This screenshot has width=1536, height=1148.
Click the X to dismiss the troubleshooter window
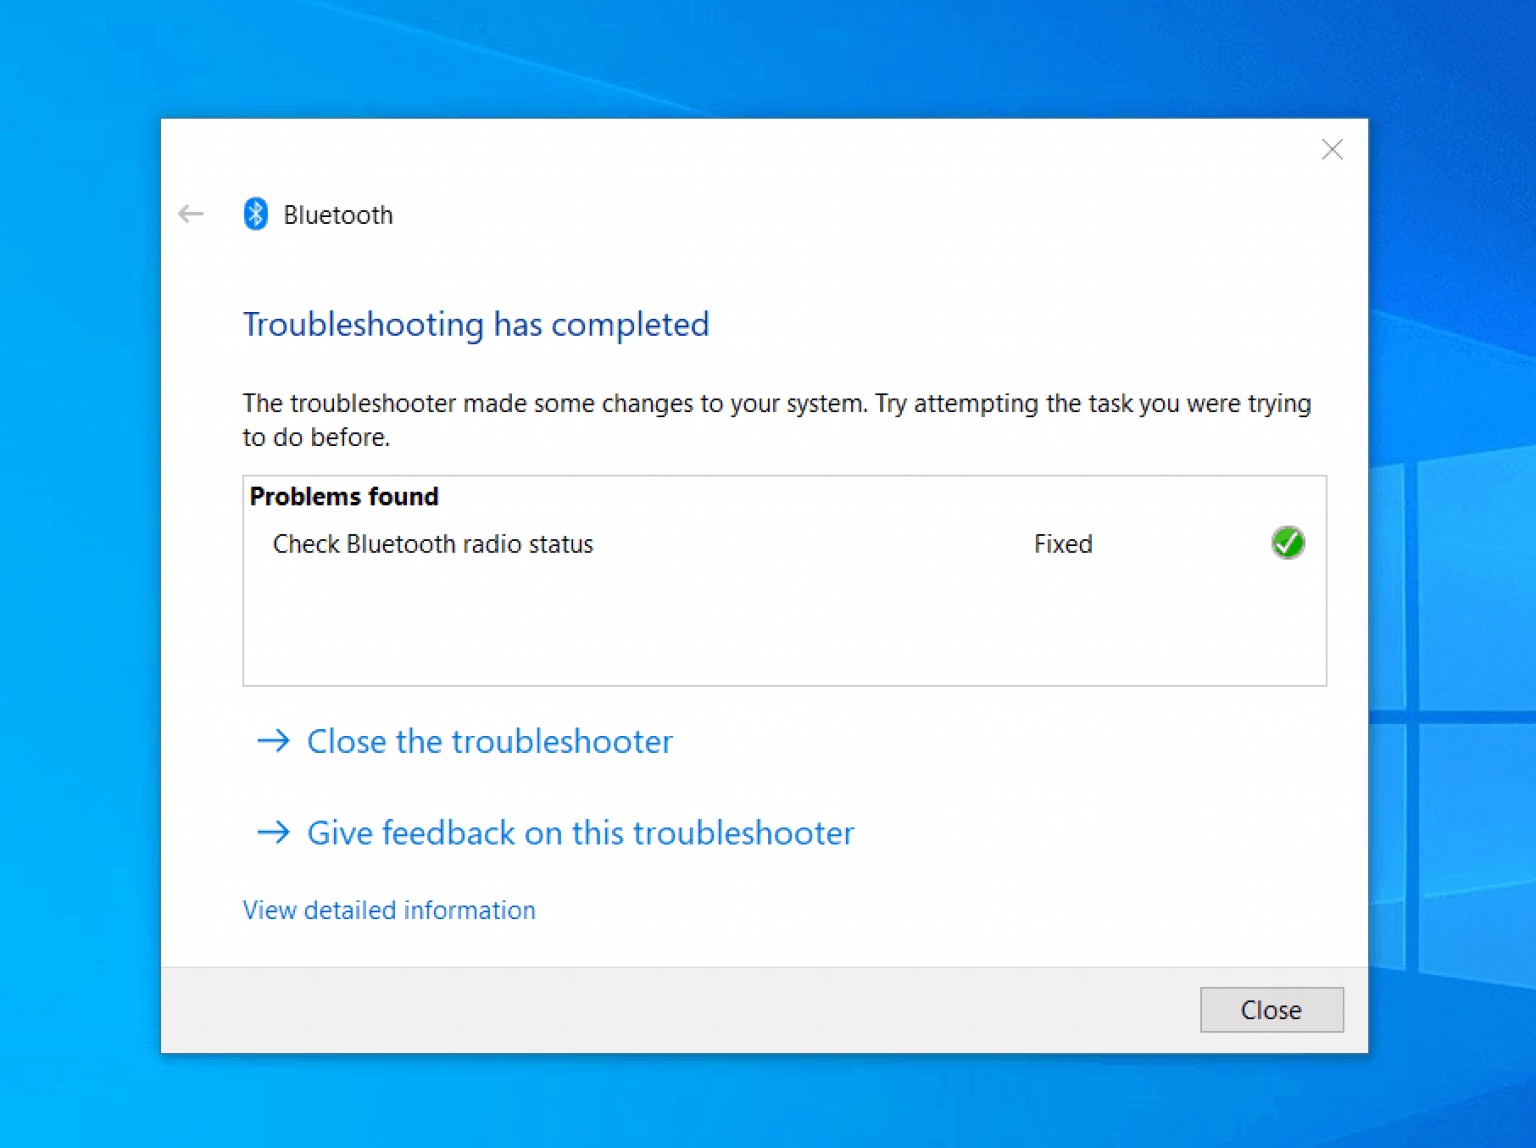coord(1332,149)
